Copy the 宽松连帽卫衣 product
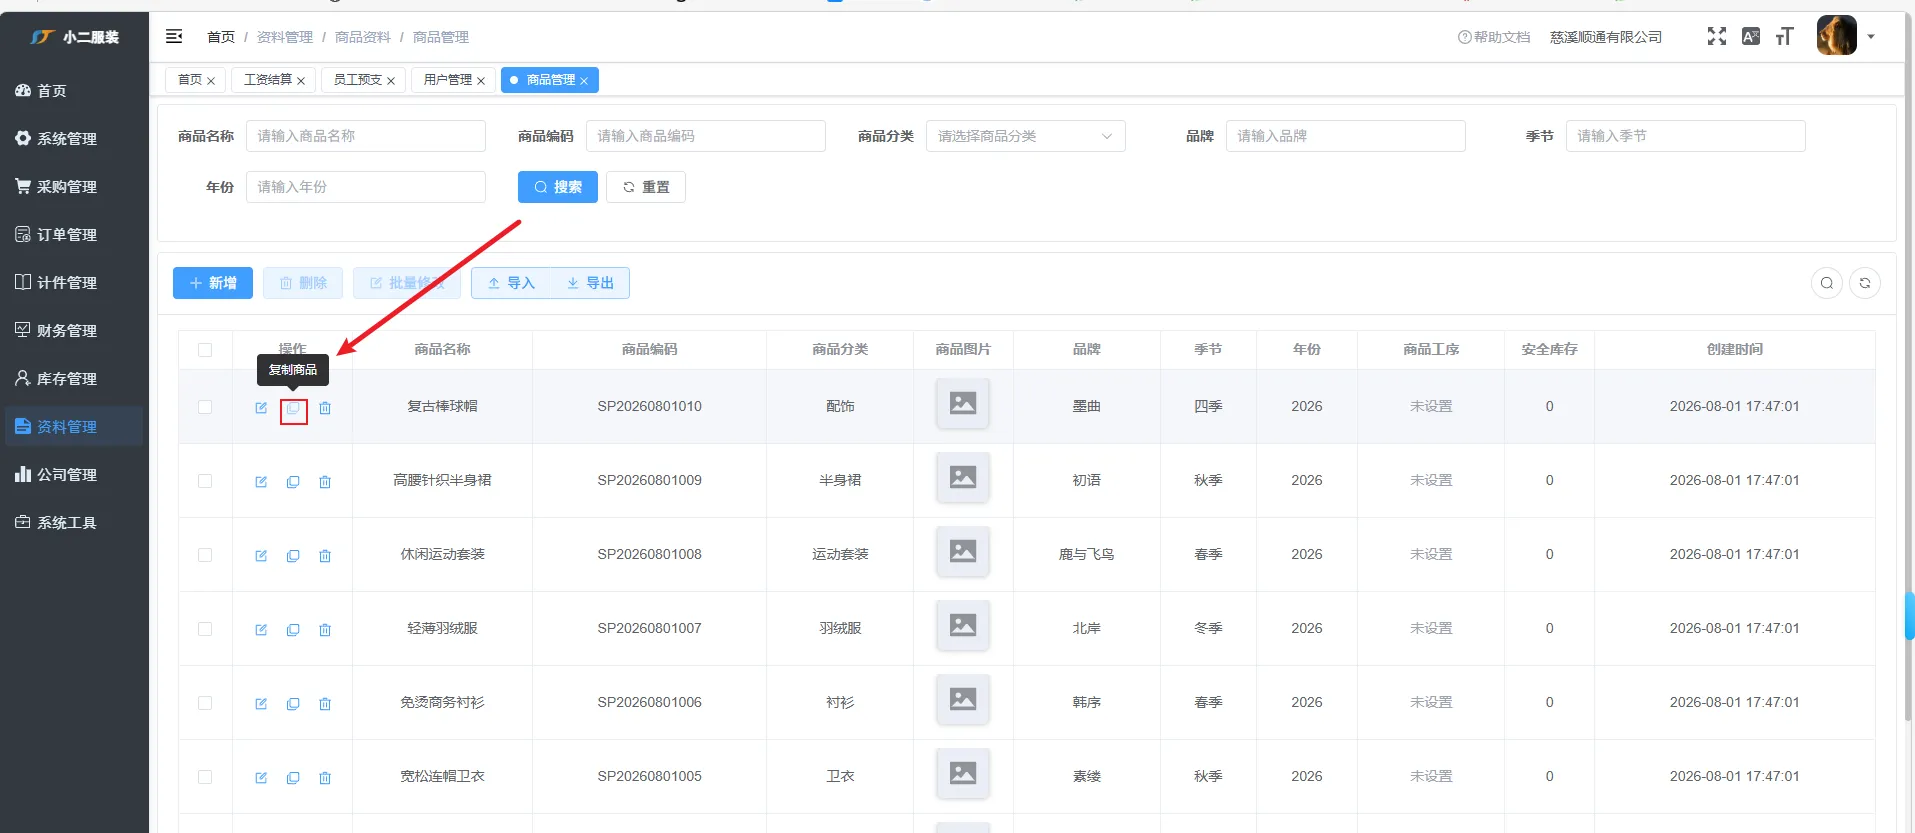 293,778
